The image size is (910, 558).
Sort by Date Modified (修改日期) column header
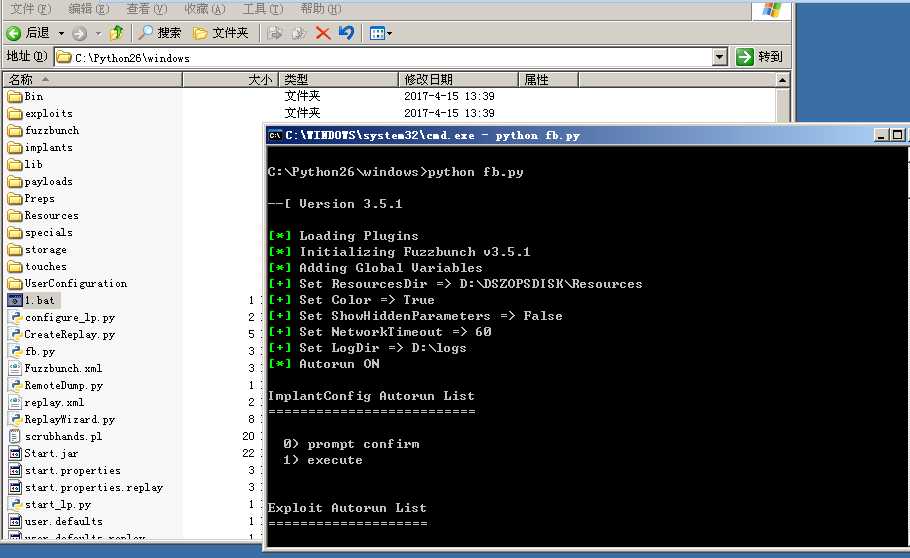click(x=458, y=80)
